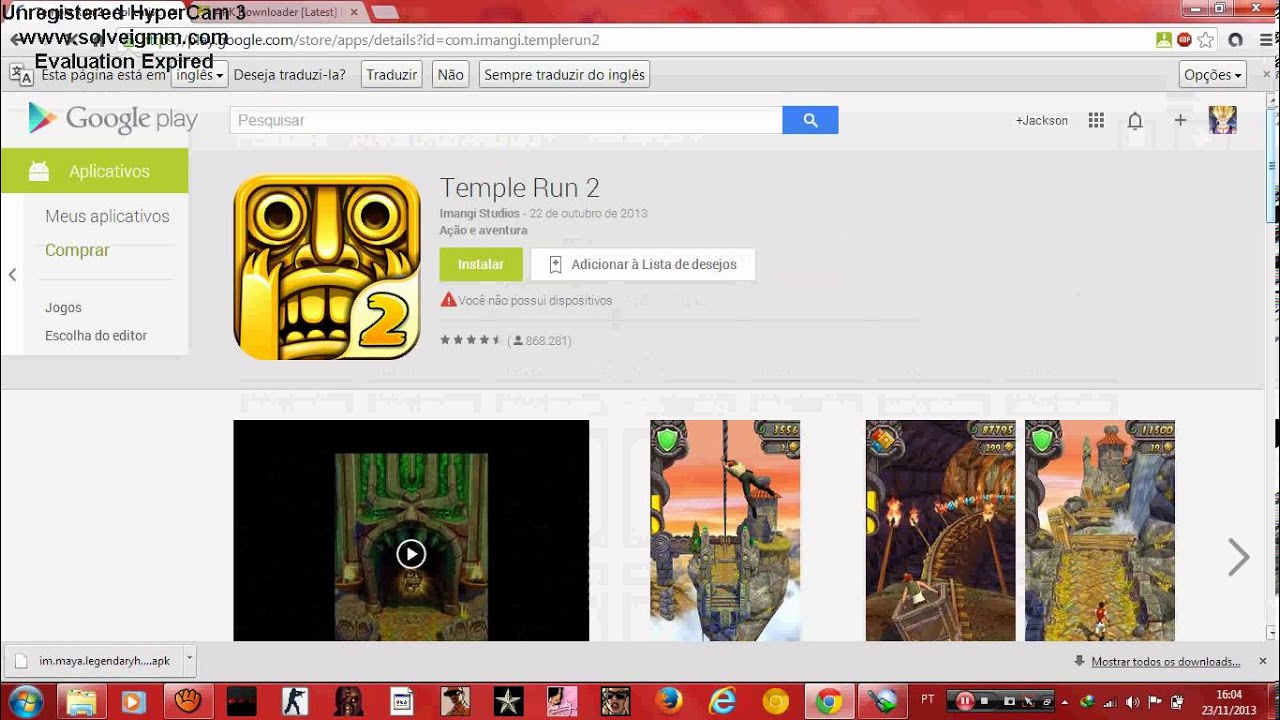Image resolution: width=1280 pixels, height=720 pixels.
Task: Click the Google Play logo
Action: click(x=113, y=119)
